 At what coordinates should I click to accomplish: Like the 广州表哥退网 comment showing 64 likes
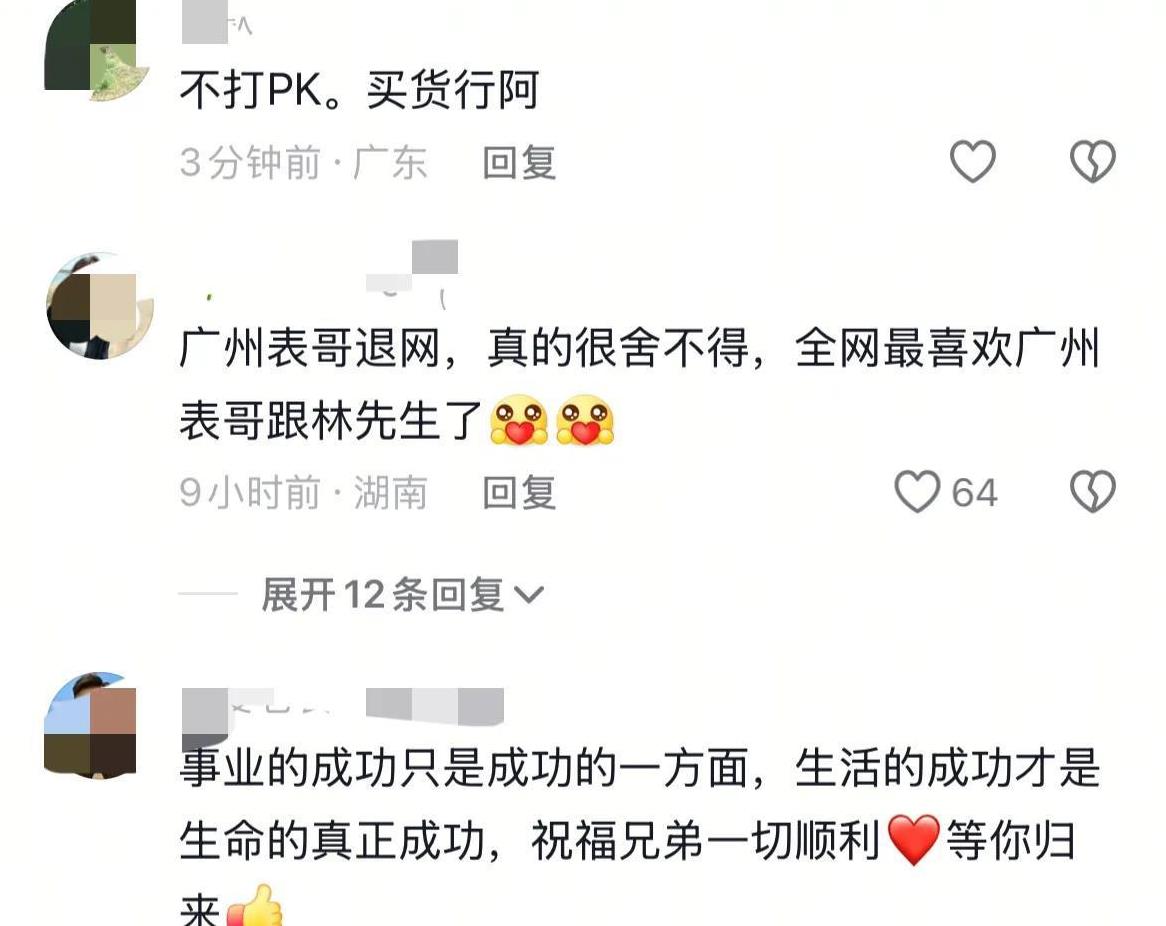[x=917, y=492]
